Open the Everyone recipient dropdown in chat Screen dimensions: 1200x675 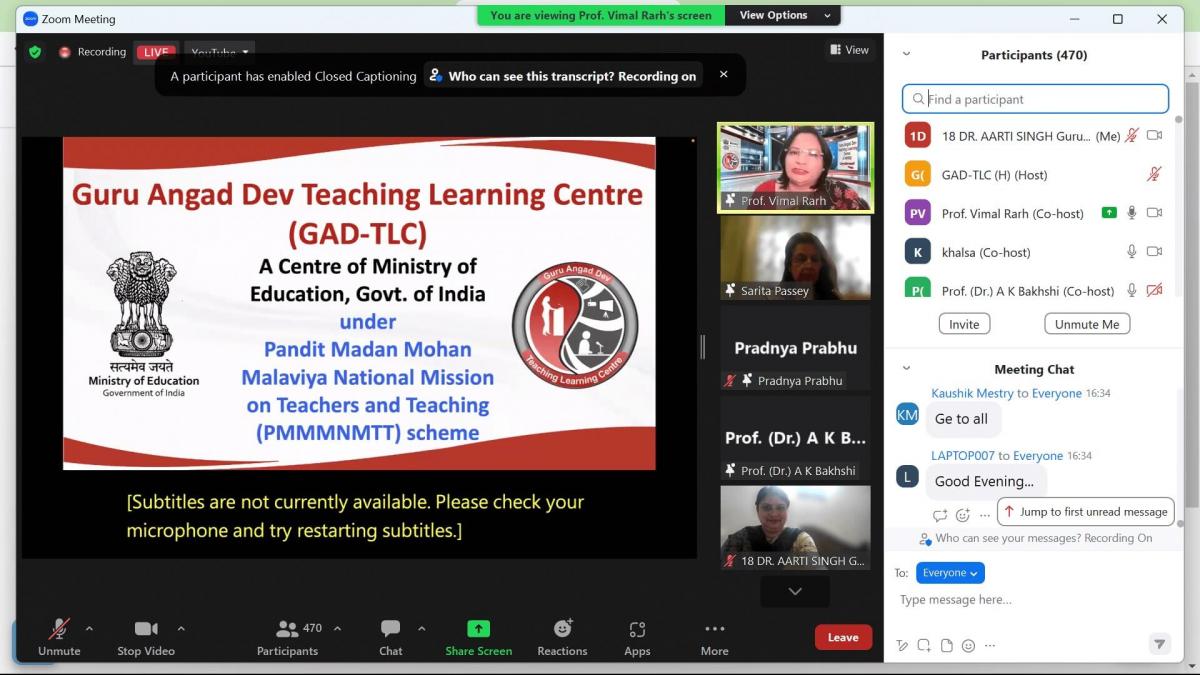(950, 573)
